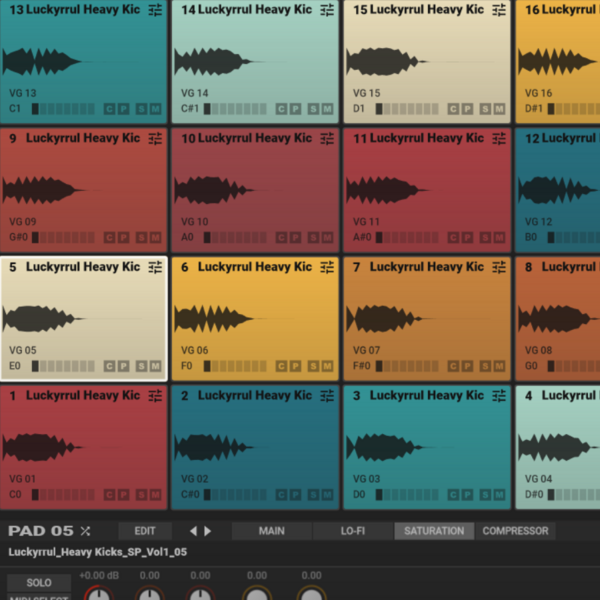The height and width of the screenshot is (600, 600).
Task: Switch to the MAIN tab
Action: click(272, 531)
